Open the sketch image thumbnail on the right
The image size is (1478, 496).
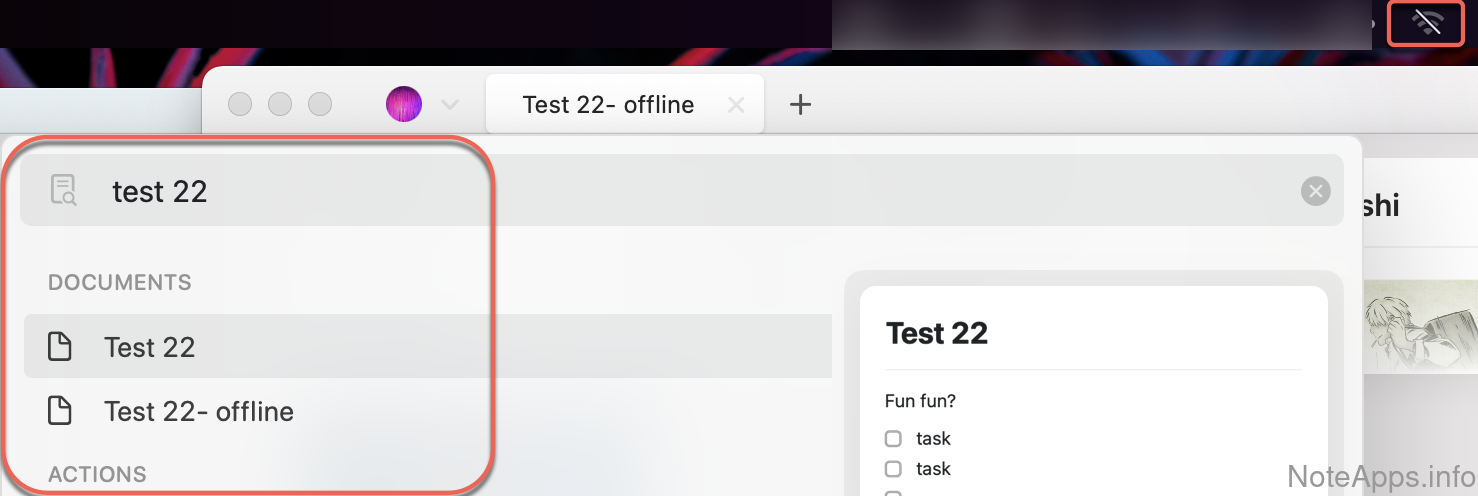tap(1420, 326)
